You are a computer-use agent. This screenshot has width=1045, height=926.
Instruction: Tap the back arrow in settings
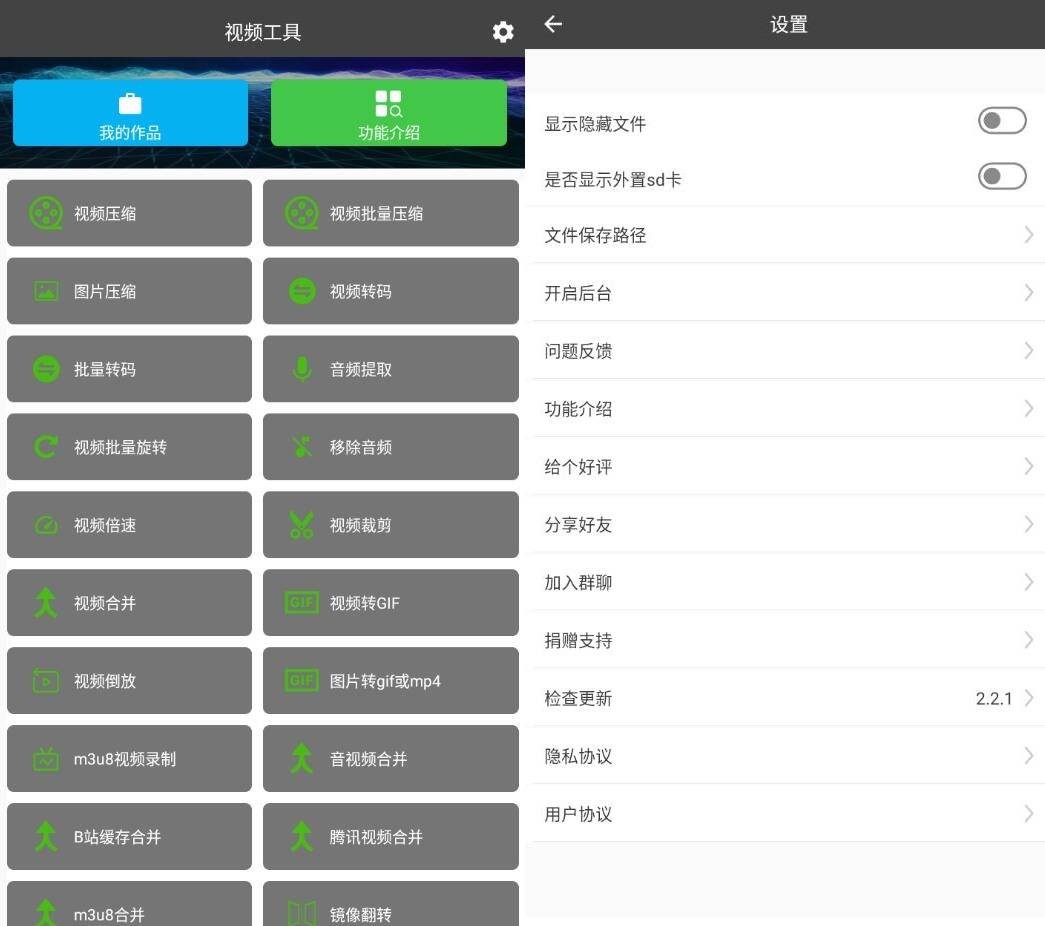553,25
